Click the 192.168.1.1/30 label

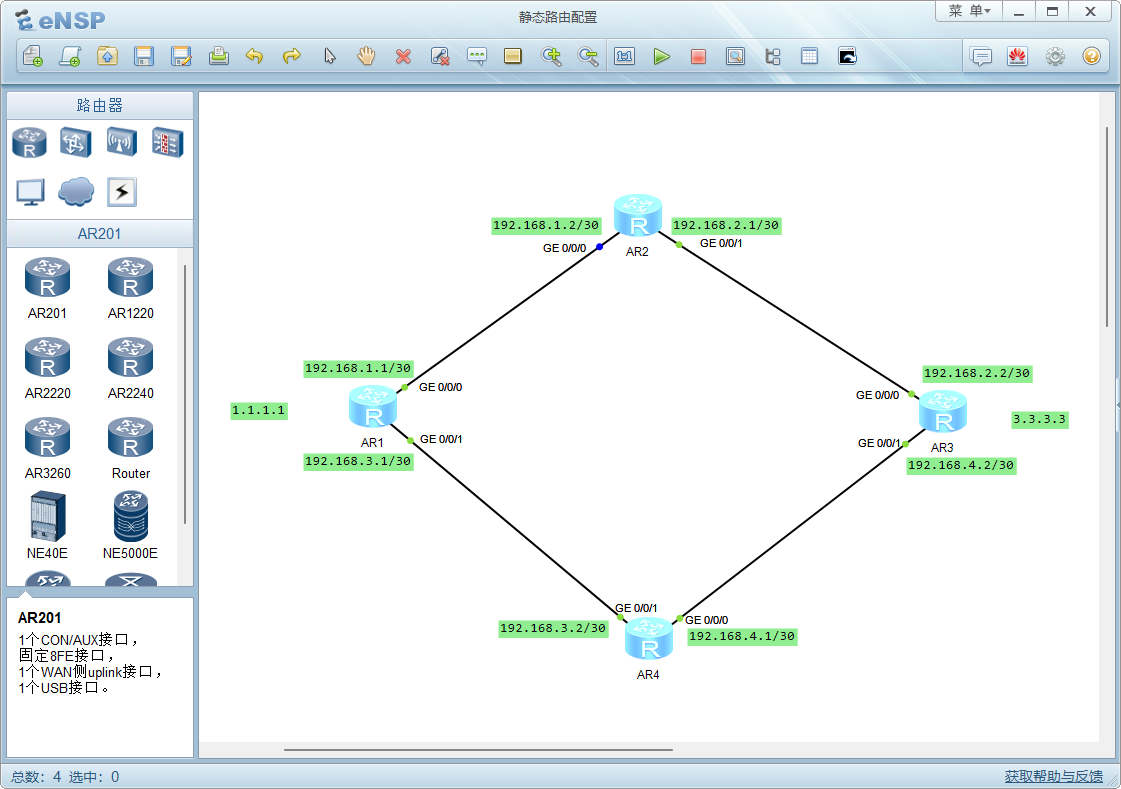tap(358, 369)
